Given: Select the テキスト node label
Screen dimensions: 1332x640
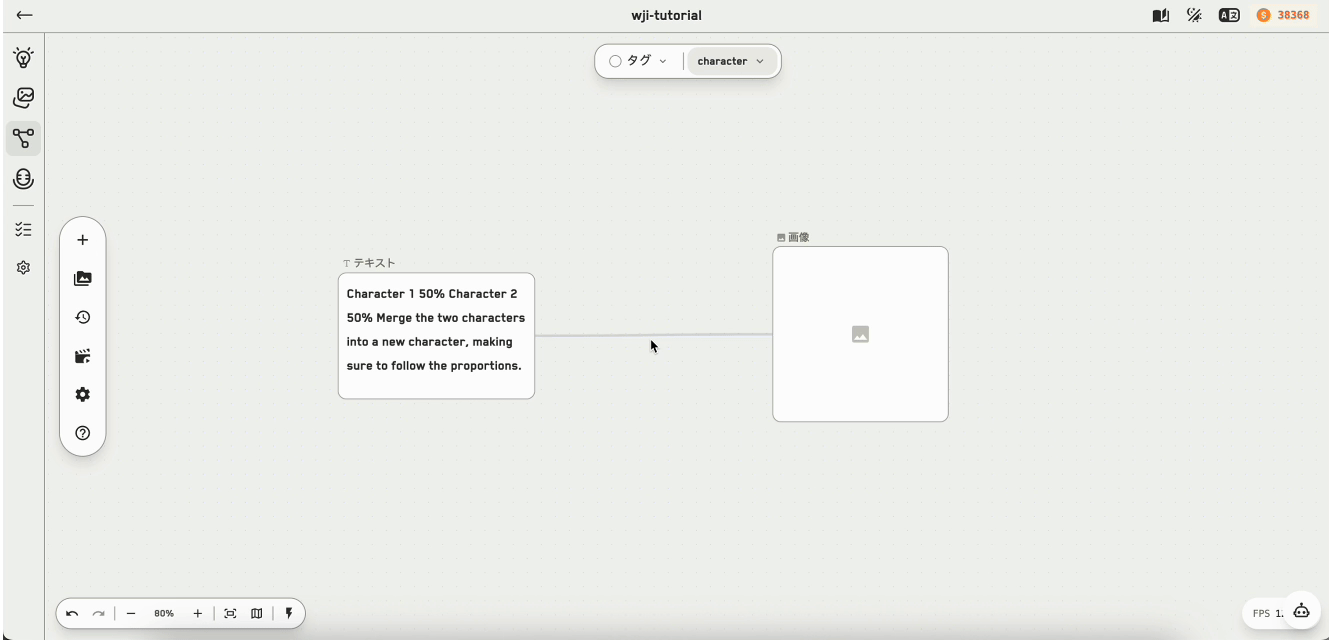Looking at the screenshot, I should (x=370, y=263).
